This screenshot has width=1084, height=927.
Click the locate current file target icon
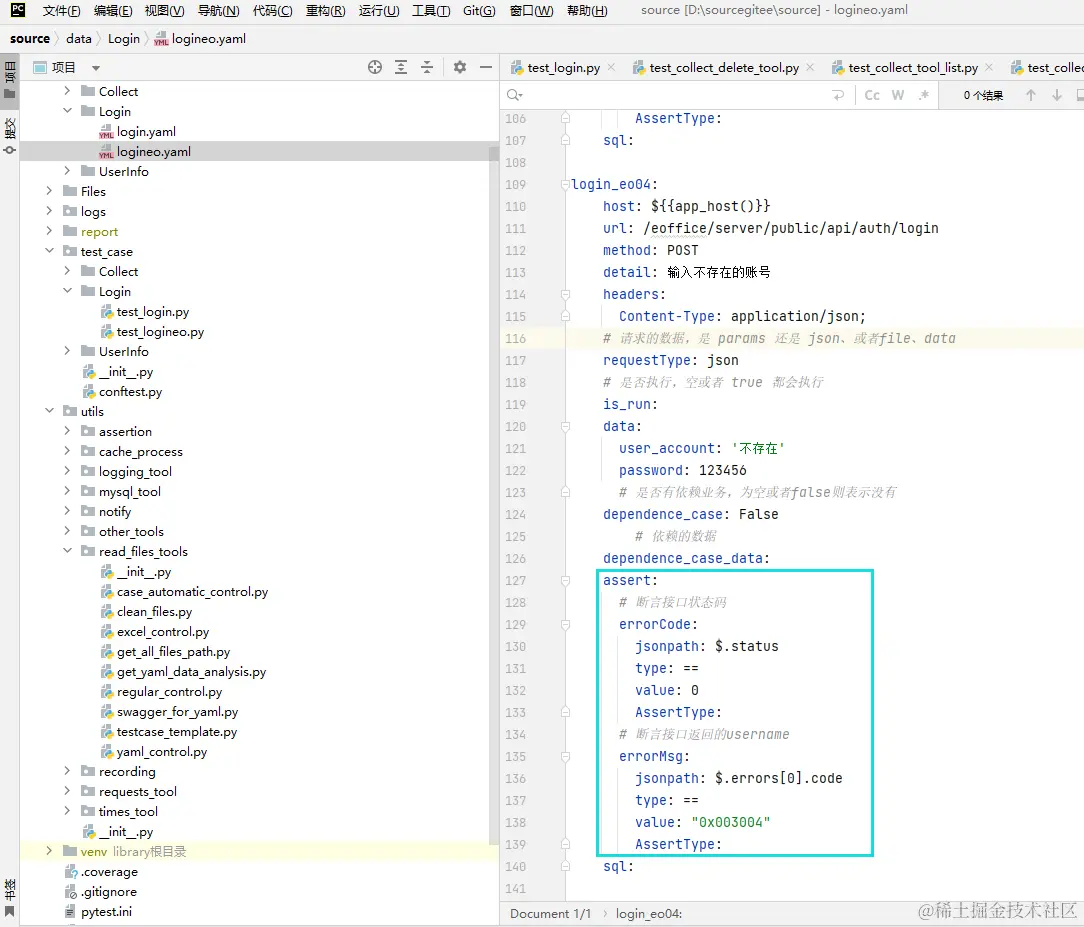375,67
